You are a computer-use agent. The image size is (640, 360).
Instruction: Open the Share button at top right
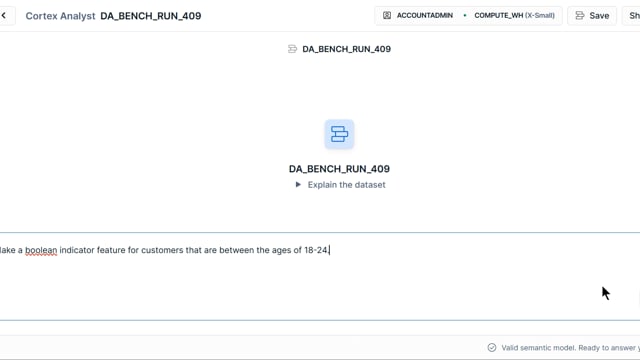[x=632, y=16]
